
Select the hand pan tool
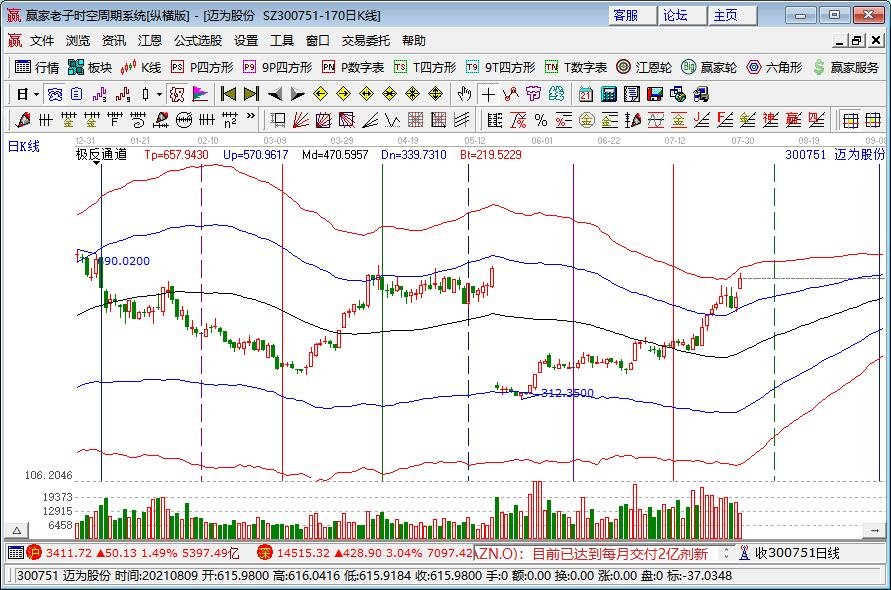coord(464,94)
